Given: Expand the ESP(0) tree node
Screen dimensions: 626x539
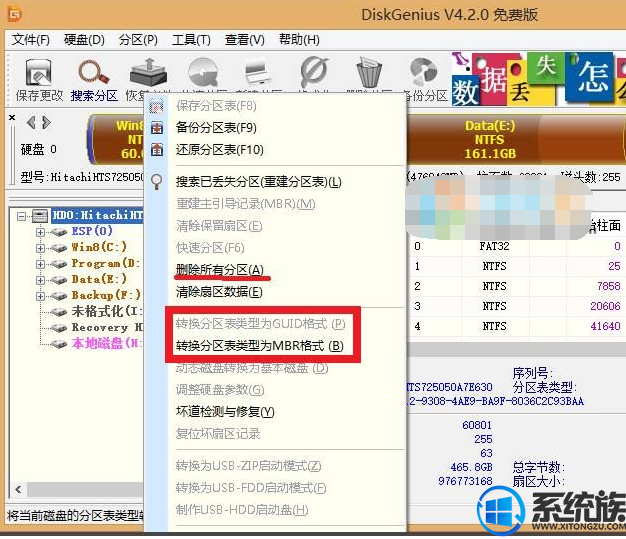Looking at the screenshot, I should coord(40,232).
